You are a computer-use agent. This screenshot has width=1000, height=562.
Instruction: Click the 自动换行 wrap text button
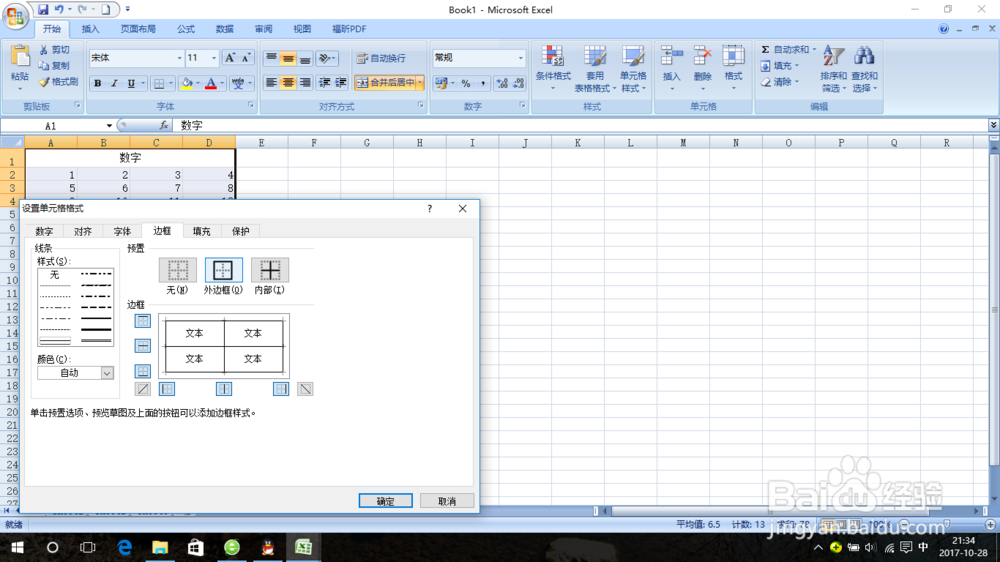pyautogui.click(x=381, y=58)
